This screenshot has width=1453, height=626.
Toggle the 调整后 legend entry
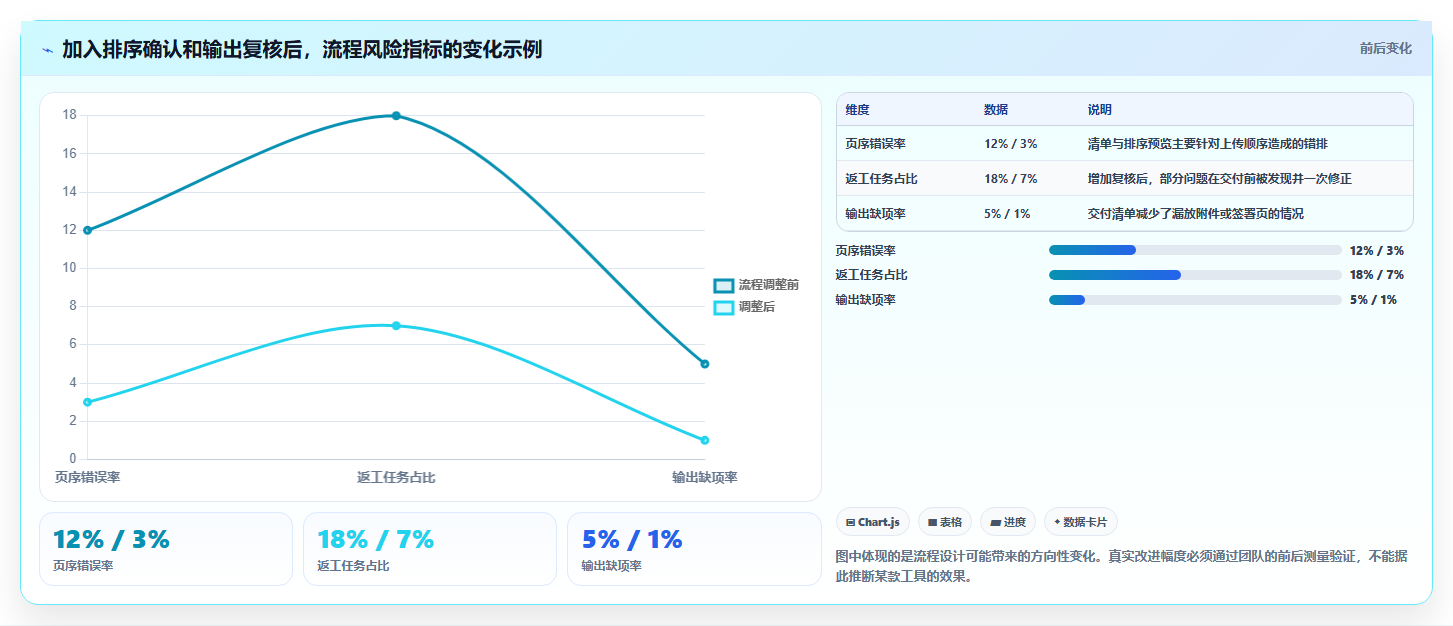pyautogui.click(x=744, y=307)
